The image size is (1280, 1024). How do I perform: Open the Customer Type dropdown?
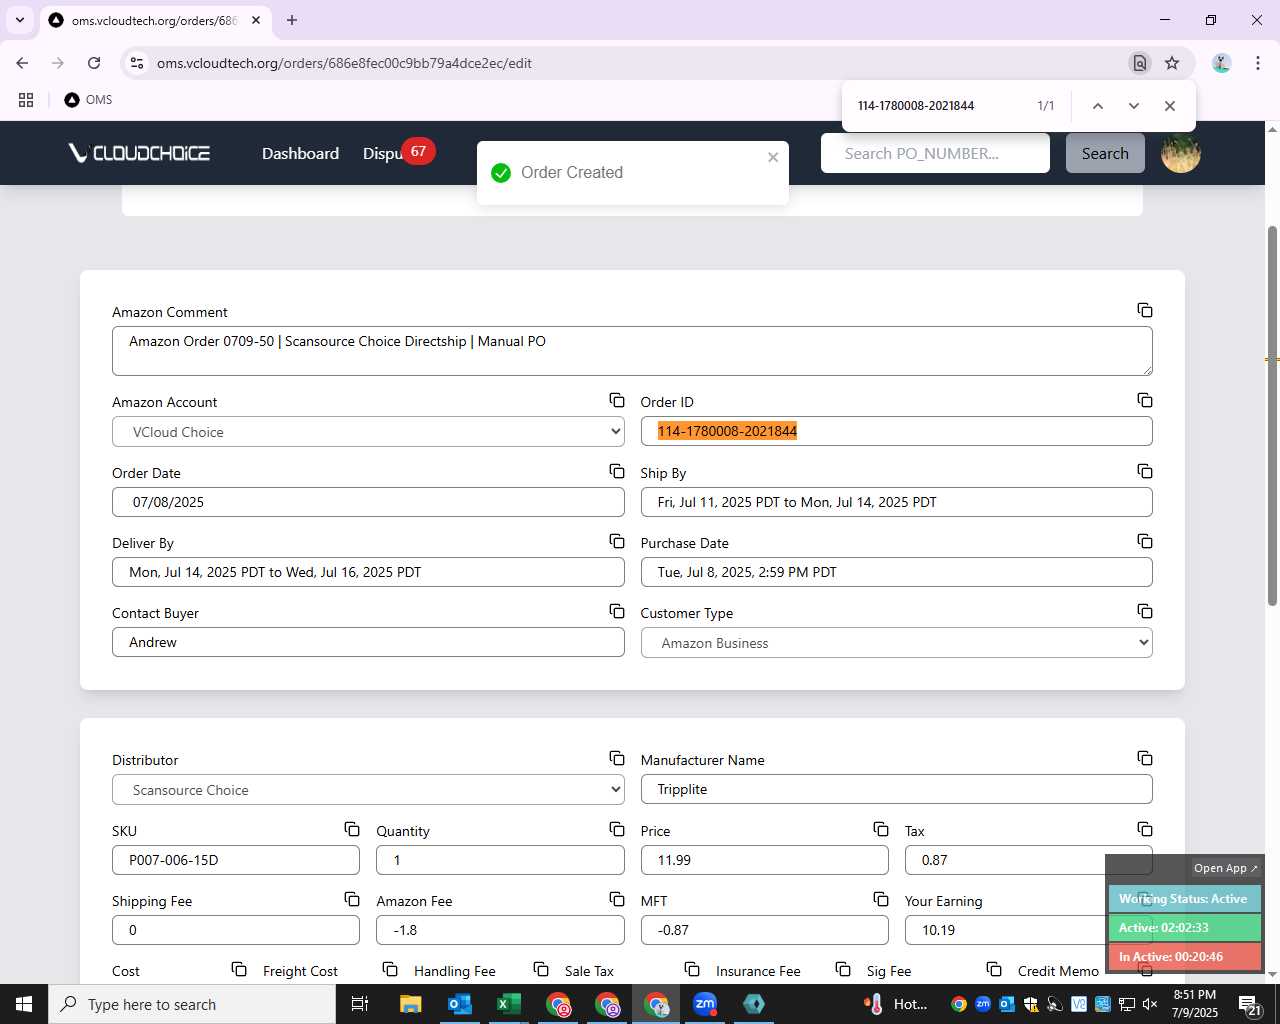(896, 643)
